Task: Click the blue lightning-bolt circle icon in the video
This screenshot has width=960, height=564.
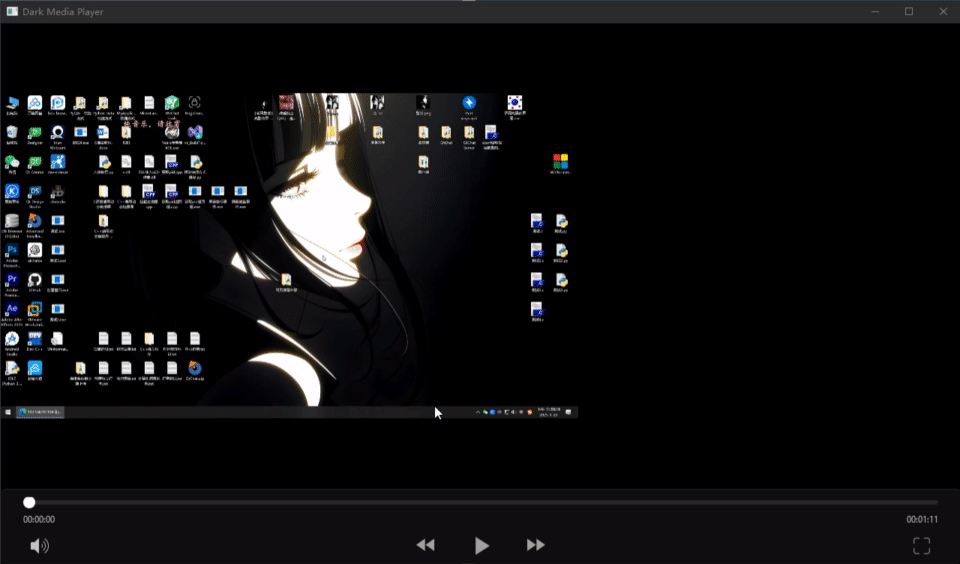Action: 469,102
